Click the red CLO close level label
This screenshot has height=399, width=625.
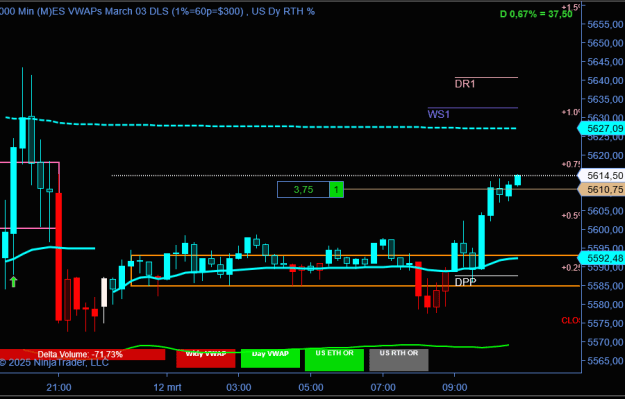(571, 321)
